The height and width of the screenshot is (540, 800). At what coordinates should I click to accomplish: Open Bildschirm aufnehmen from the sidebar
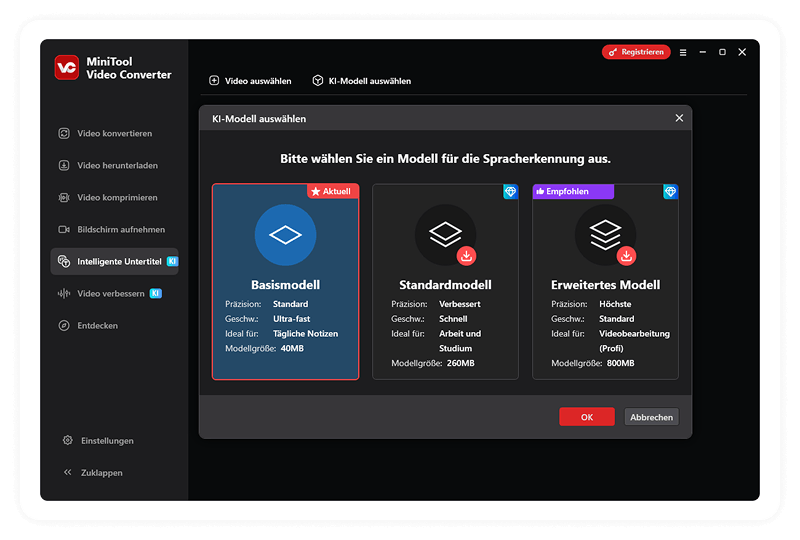click(x=114, y=230)
